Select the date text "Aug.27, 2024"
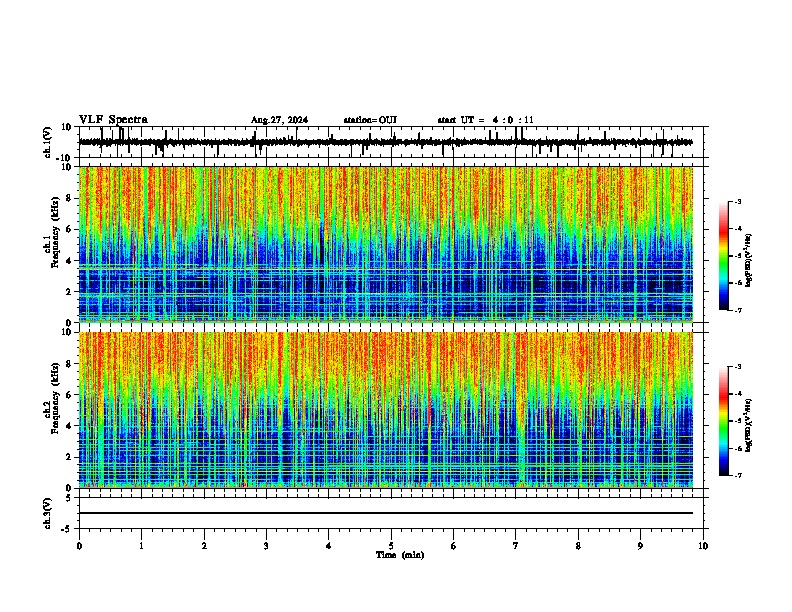 279,120
